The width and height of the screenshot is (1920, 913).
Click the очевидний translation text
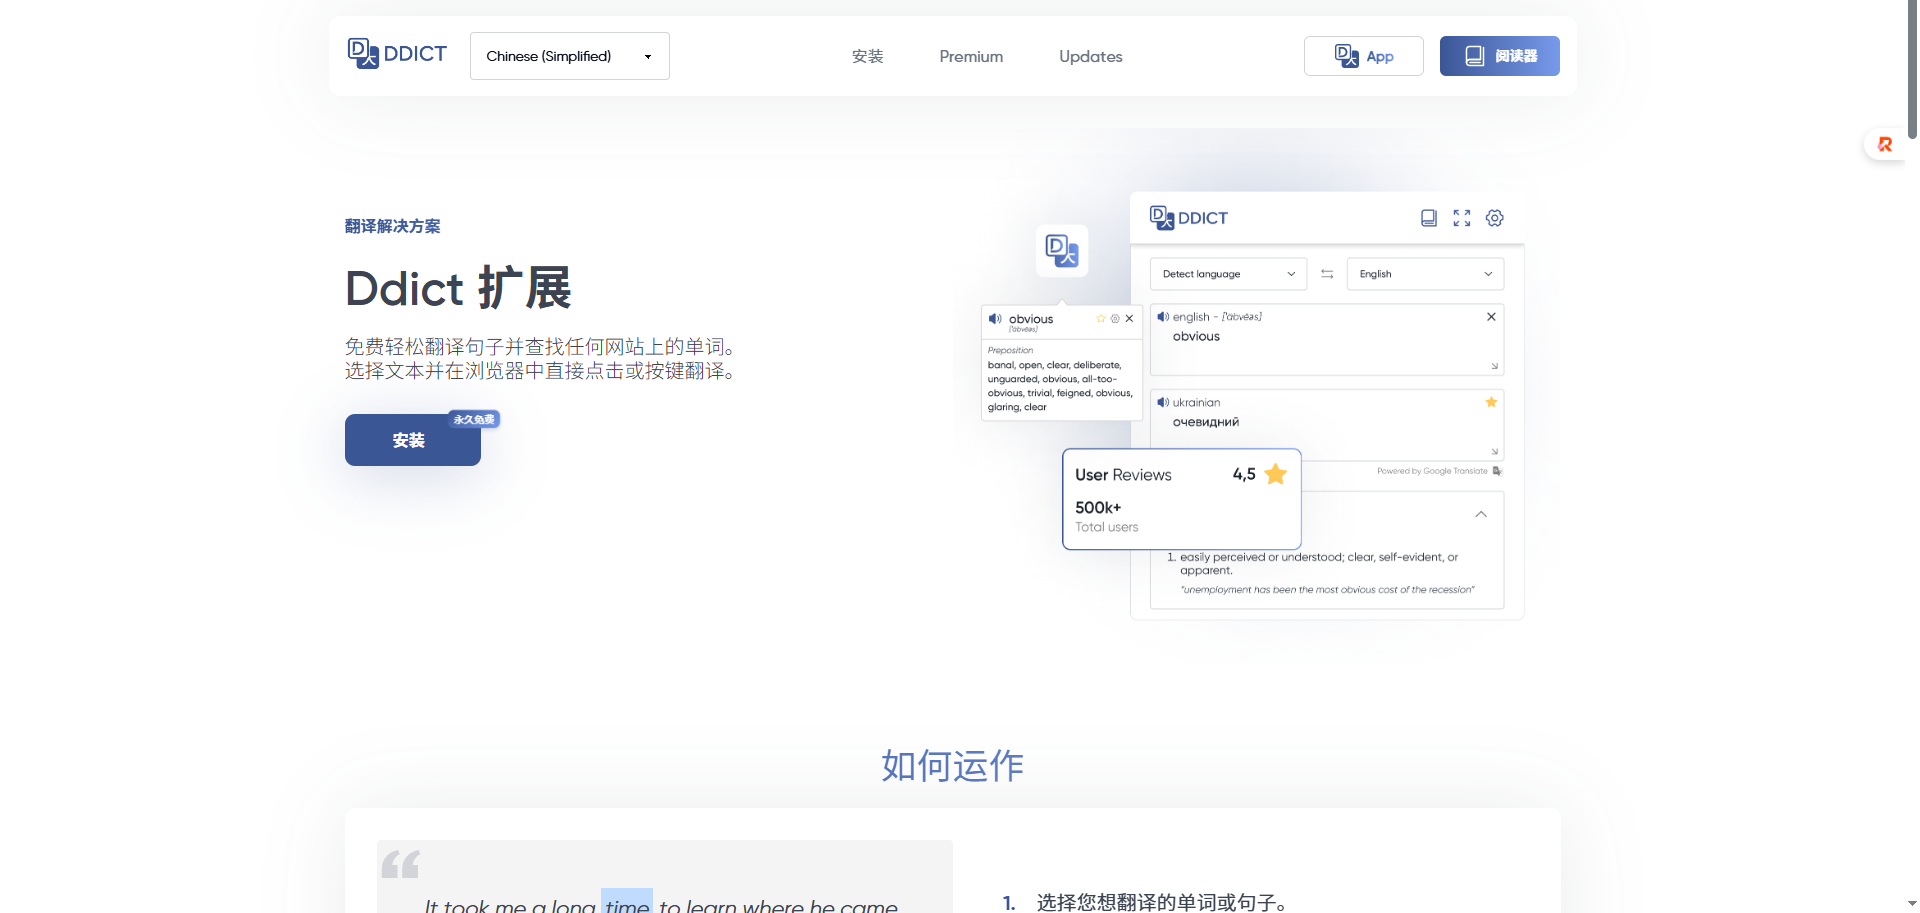click(1205, 422)
